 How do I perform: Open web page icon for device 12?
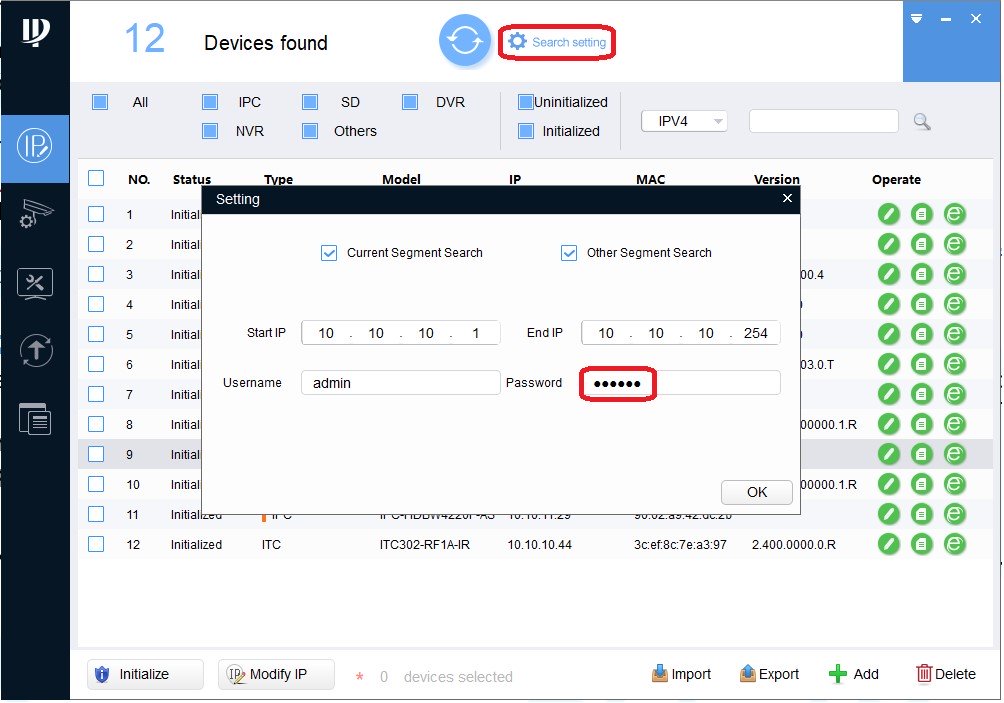955,544
